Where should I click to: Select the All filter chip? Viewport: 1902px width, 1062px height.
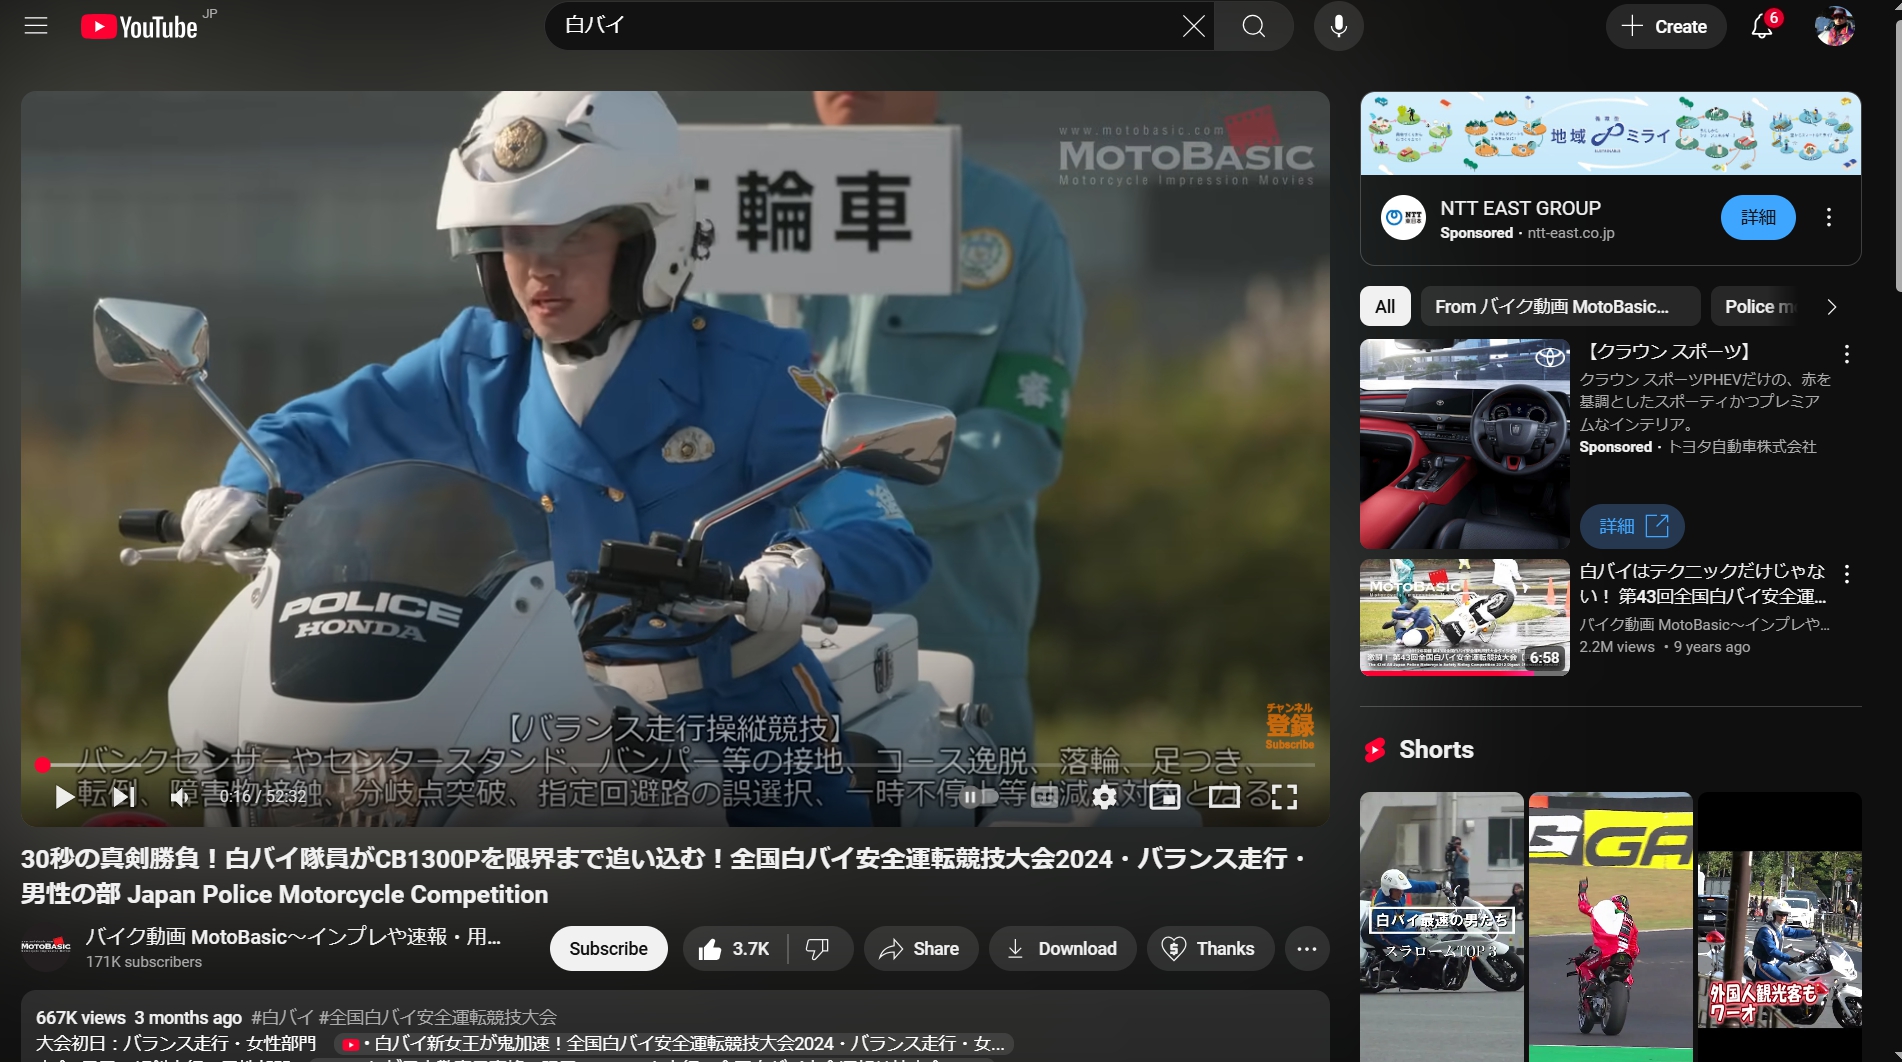[1385, 307]
